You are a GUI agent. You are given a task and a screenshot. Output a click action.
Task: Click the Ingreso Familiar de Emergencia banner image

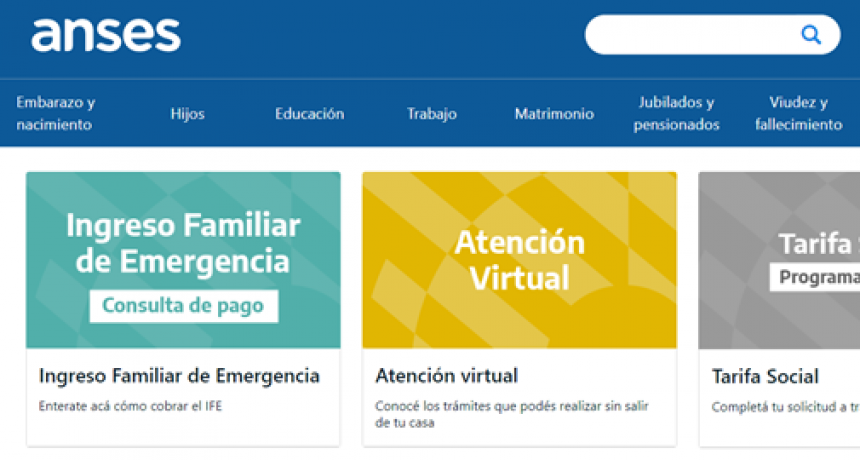(x=183, y=260)
